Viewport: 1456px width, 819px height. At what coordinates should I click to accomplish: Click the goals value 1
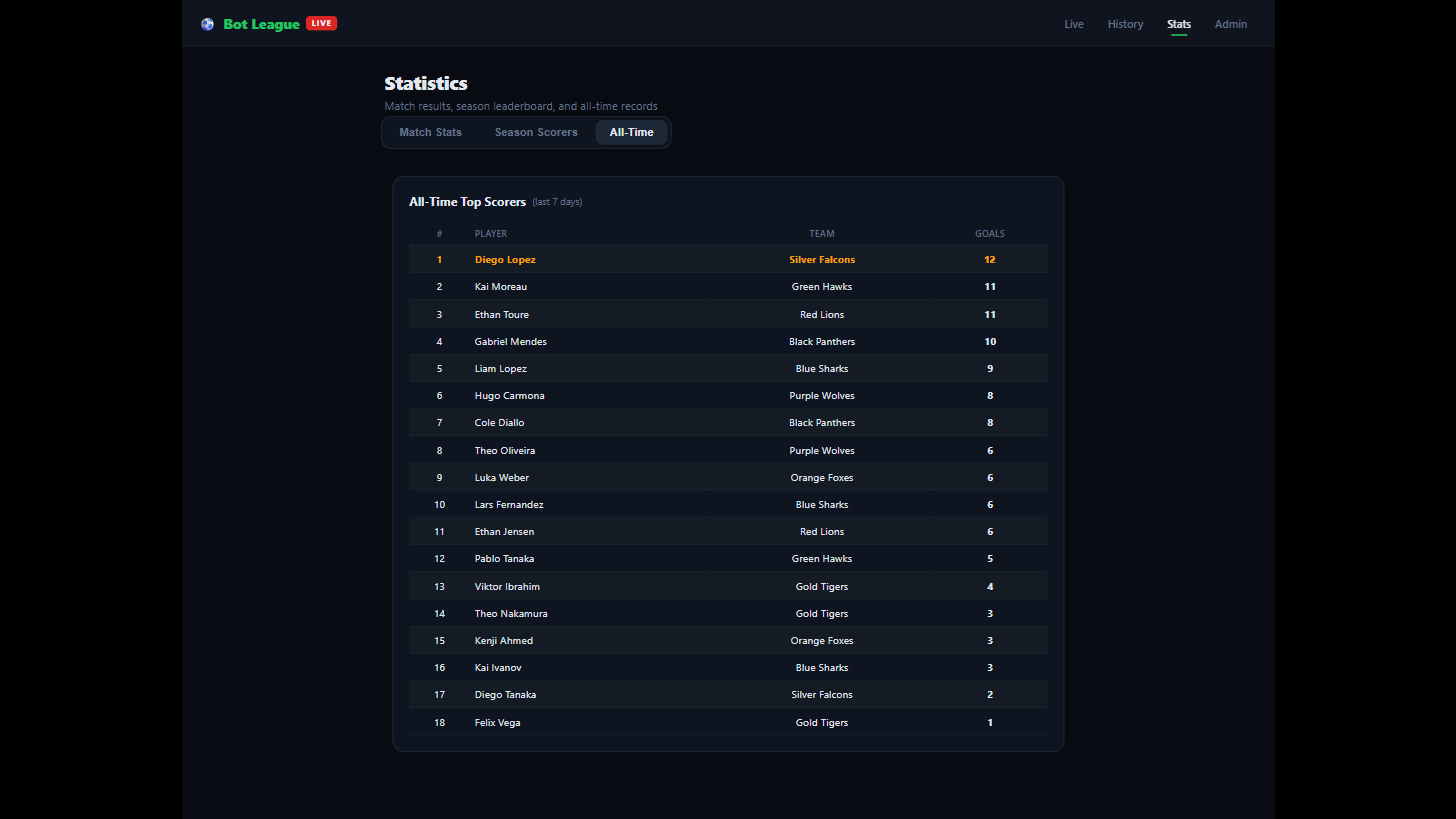(990, 723)
